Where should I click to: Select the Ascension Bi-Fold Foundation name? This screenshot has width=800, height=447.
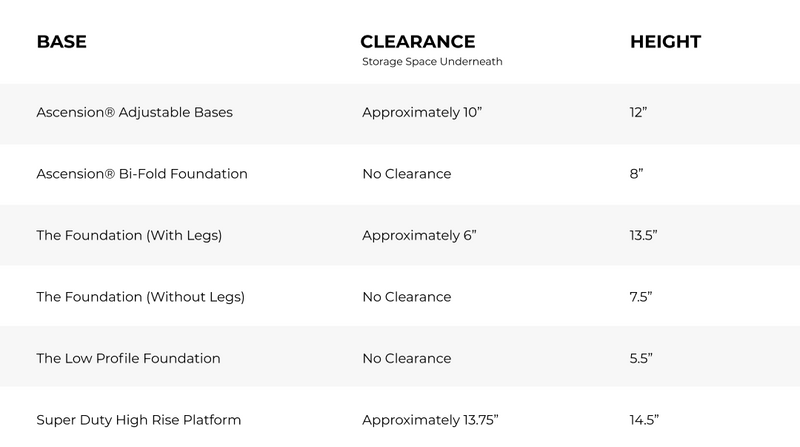pyautogui.click(x=141, y=174)
